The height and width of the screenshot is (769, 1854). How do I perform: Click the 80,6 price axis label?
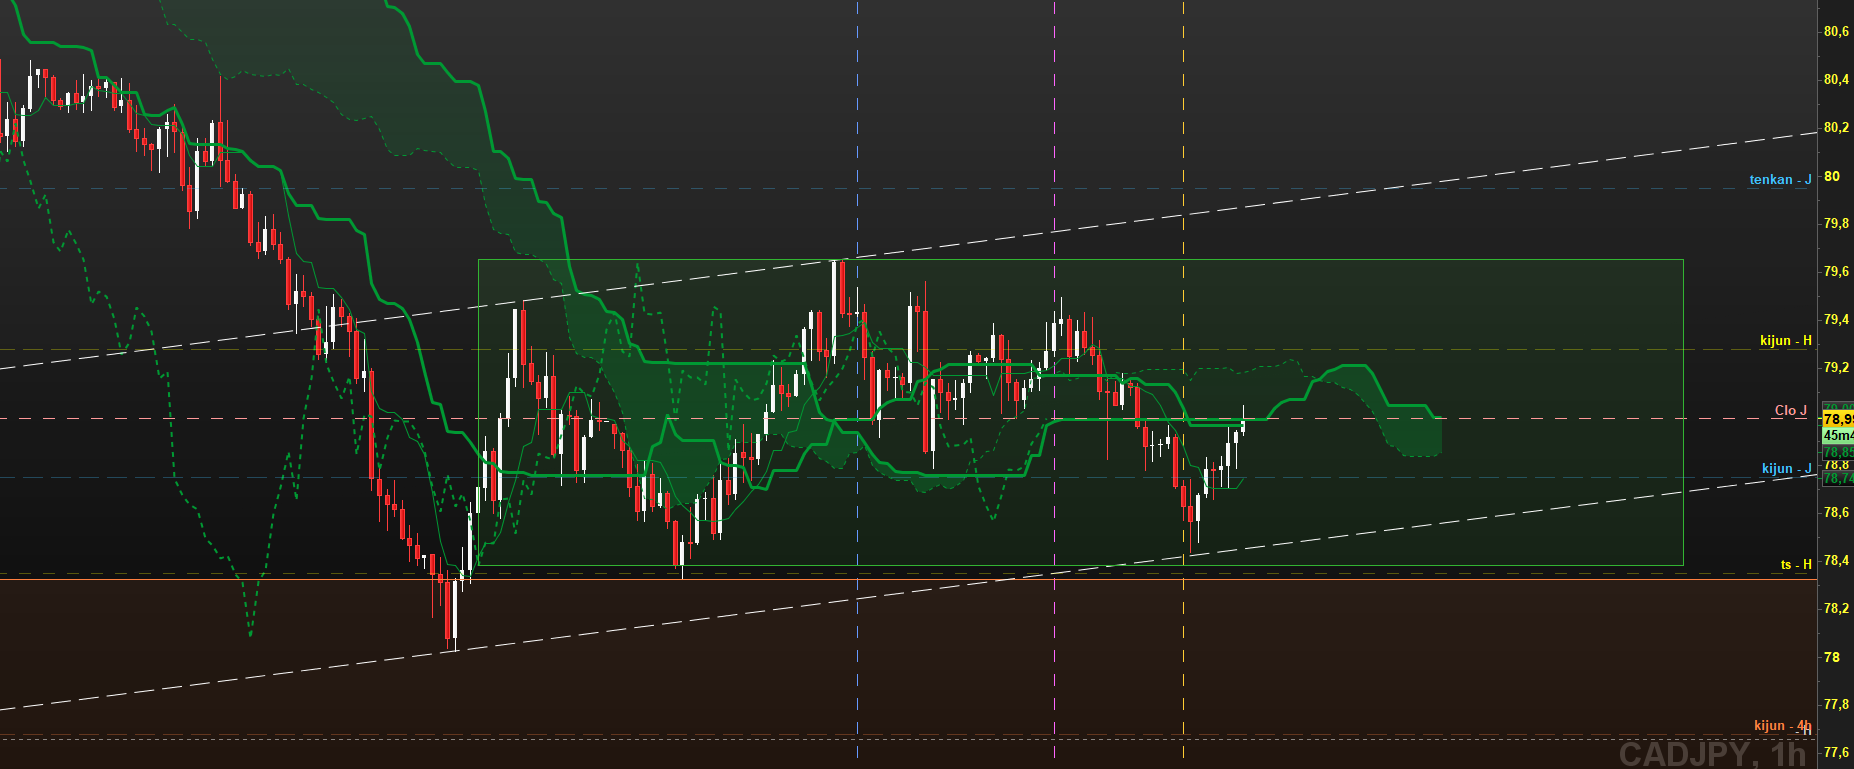pyautogui.click(x=1836, y=32)
